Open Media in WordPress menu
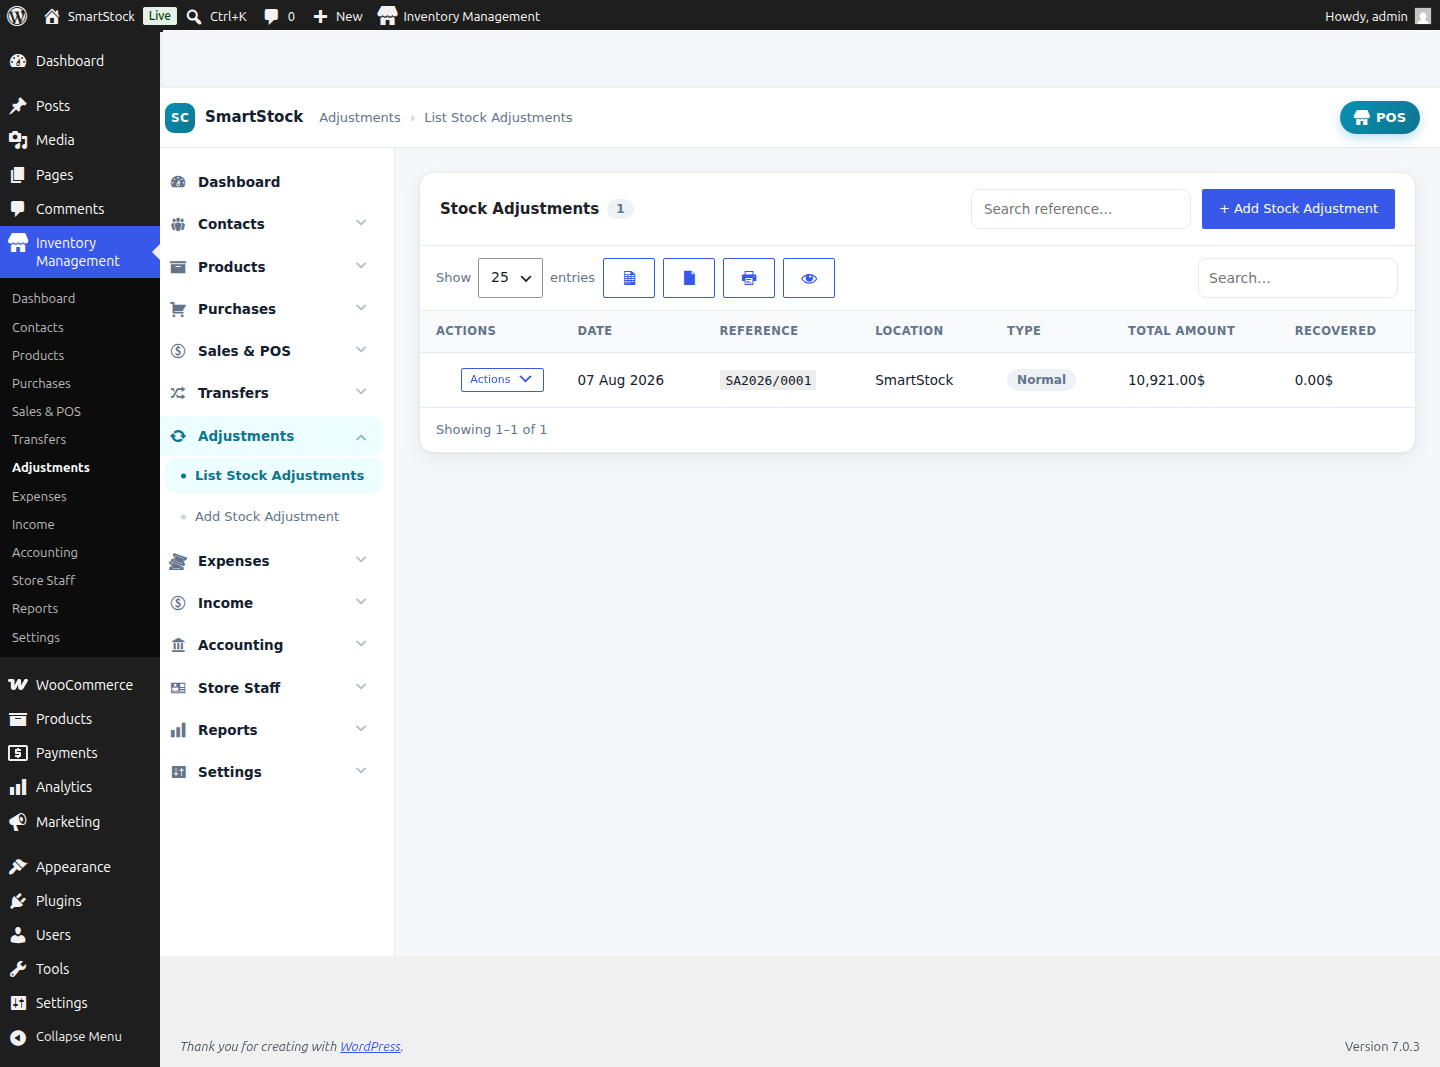Image resolution: width=1440 pixels, height=1067 pixels. [80, 140]
